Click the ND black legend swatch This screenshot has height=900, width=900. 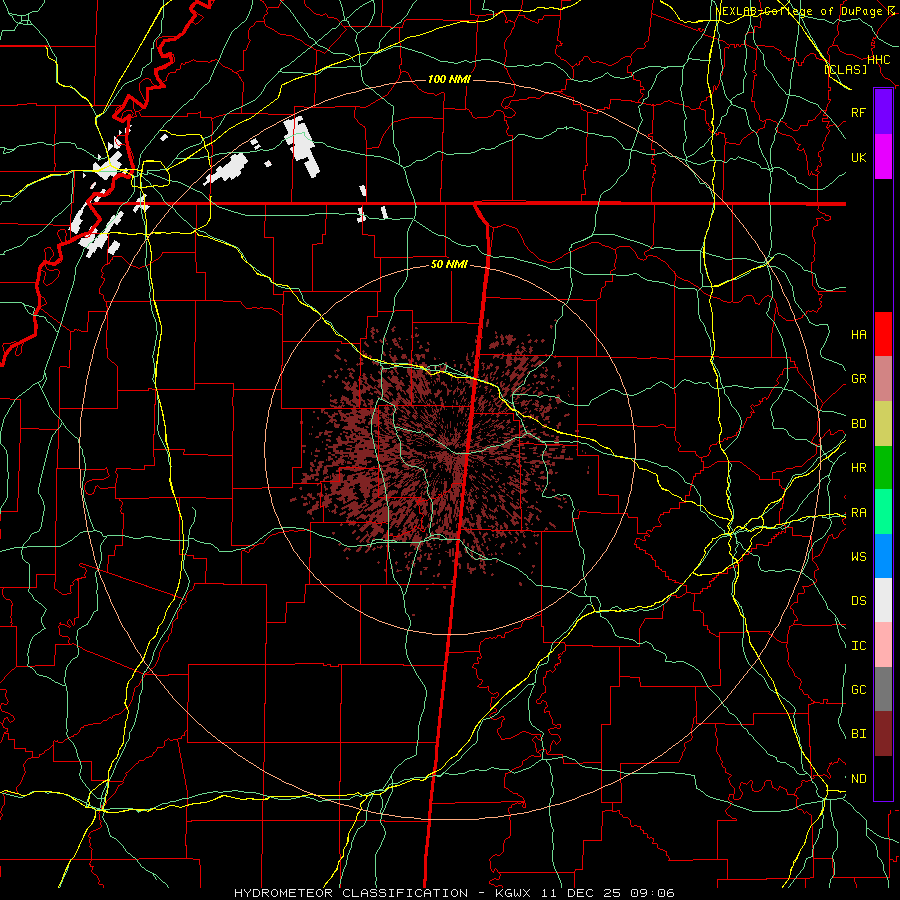pos(883,778)
